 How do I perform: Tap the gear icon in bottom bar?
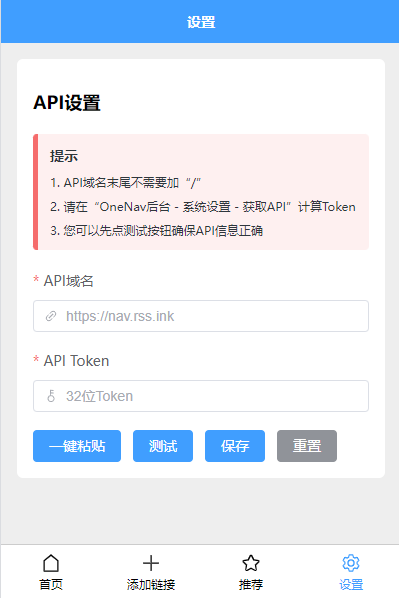tap(351, 563)
